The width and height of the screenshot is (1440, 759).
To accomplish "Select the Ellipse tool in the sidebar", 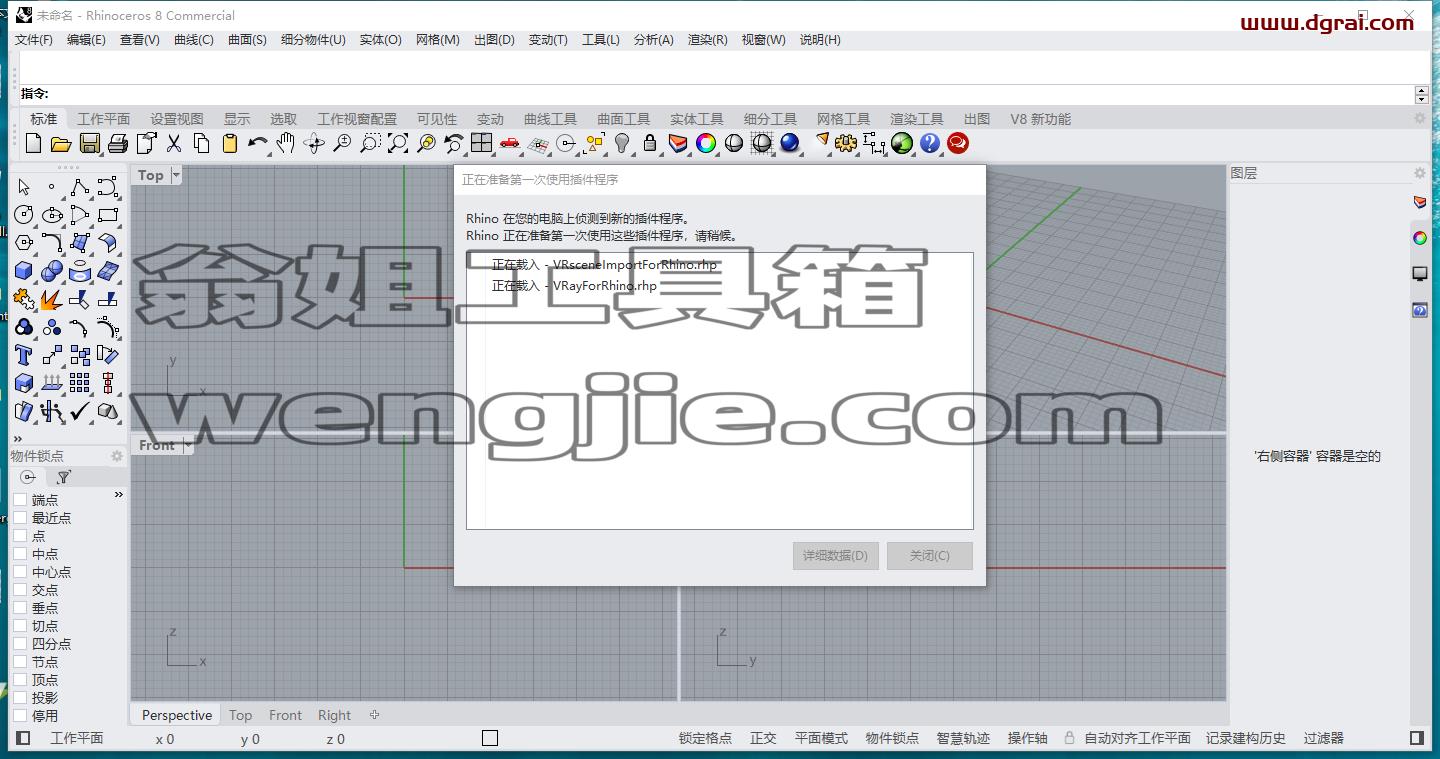I will click(x=52, y=215).
